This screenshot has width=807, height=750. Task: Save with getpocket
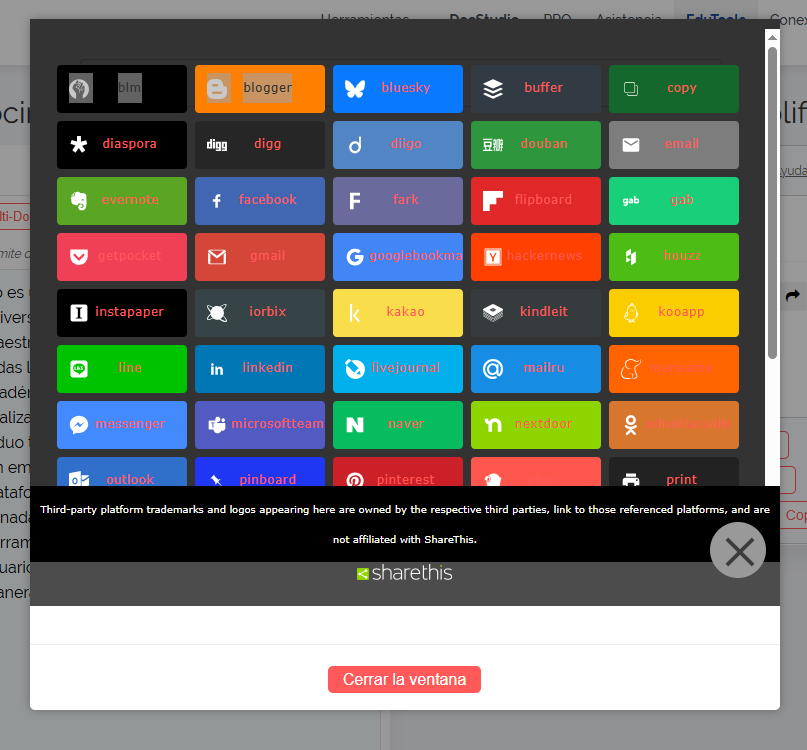click(122, 257)
